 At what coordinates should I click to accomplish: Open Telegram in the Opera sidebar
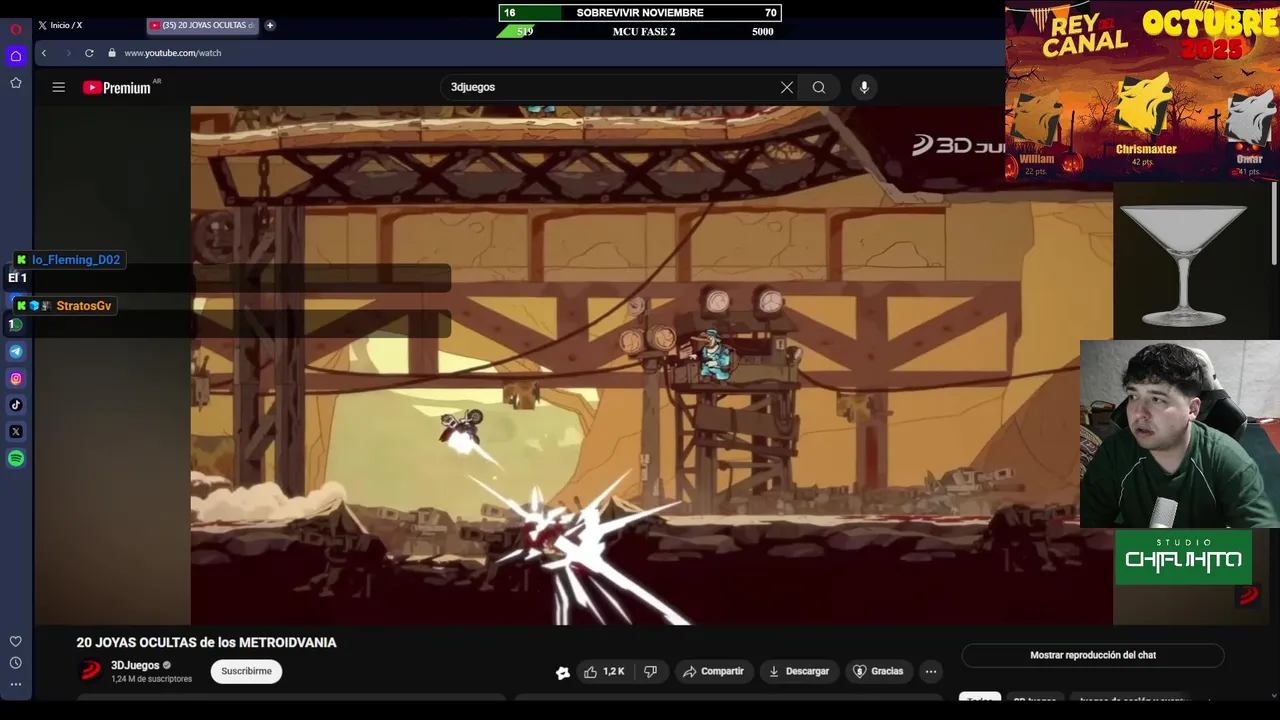pyautogui.click(x=16, y=351)
